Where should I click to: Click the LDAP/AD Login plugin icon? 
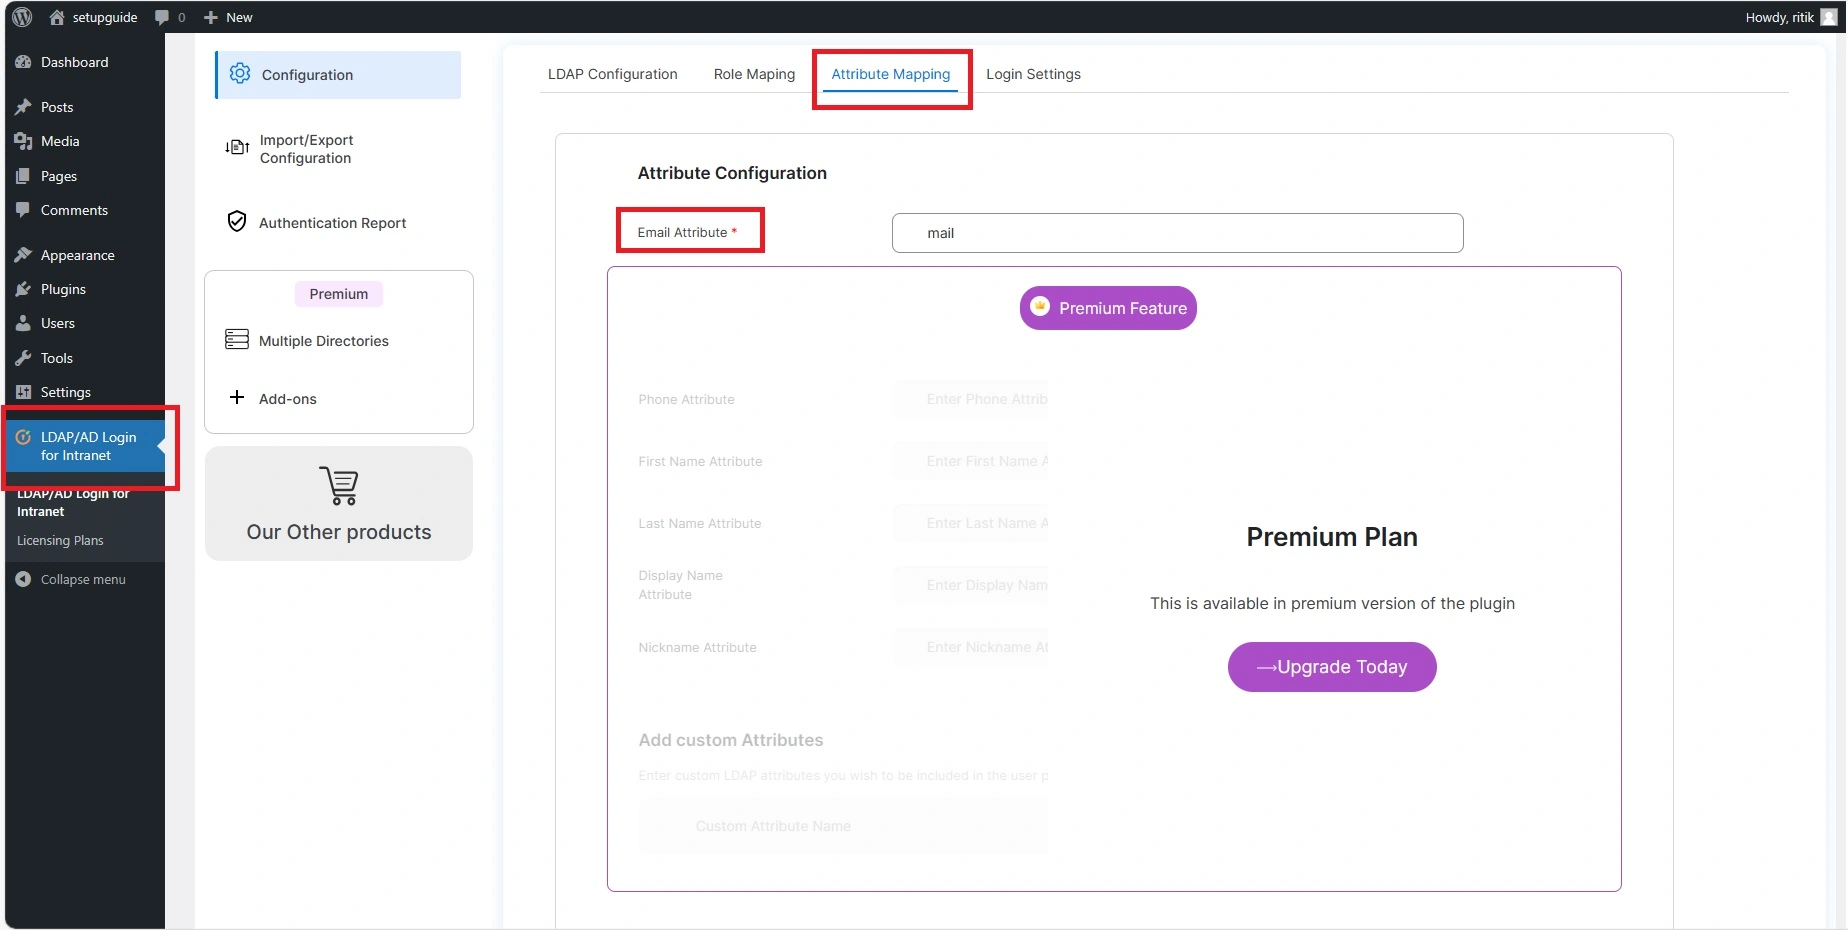pos(24,437)
